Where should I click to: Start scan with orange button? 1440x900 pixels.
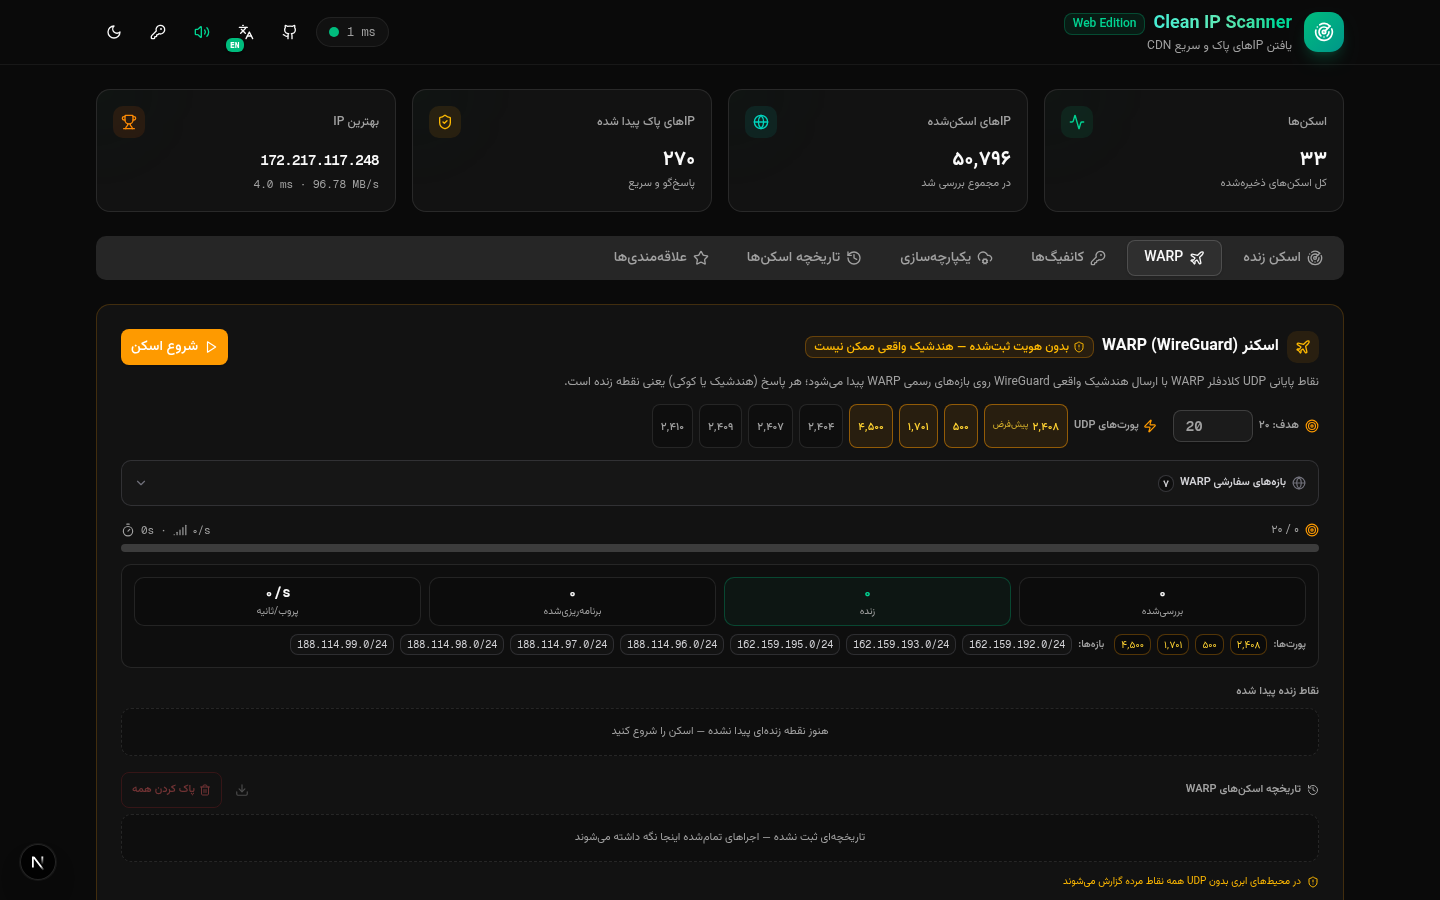point(174,347)
